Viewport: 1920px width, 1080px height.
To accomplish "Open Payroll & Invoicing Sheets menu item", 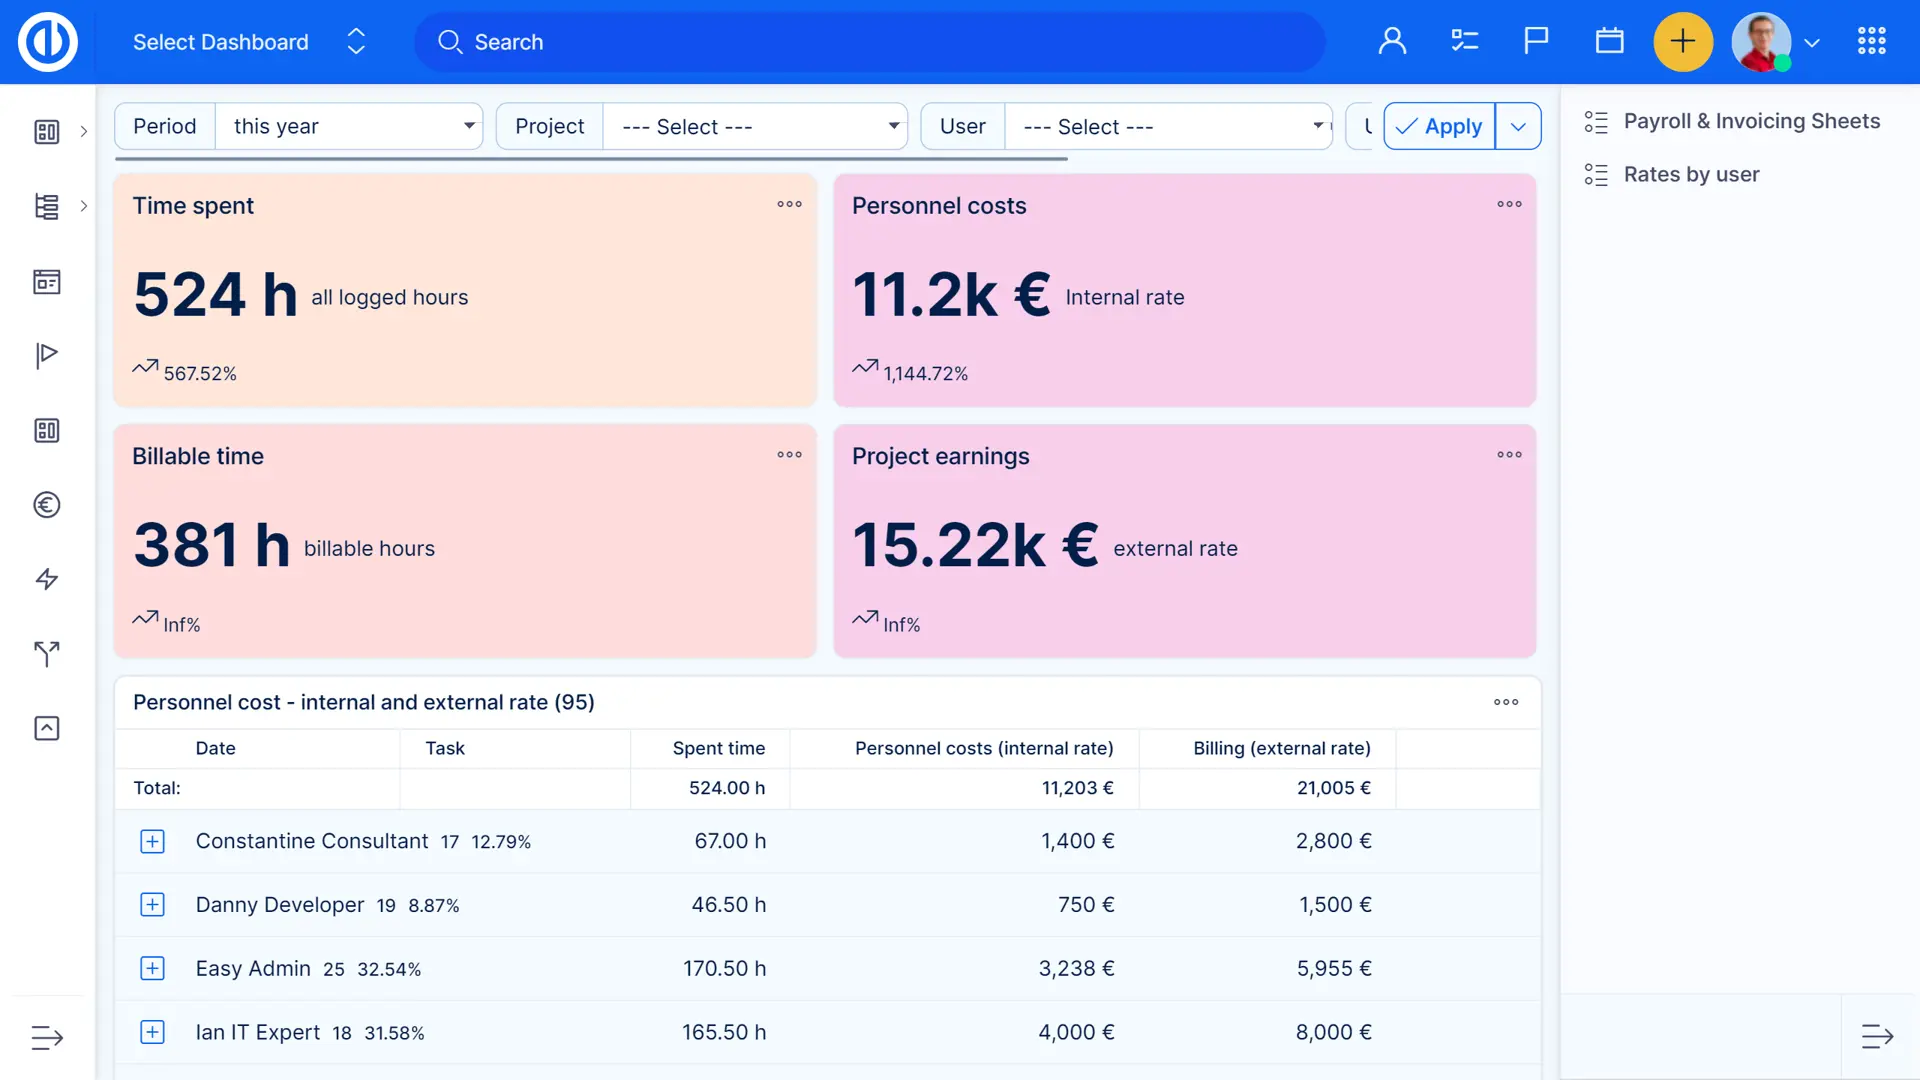I will pos(1751,121).
